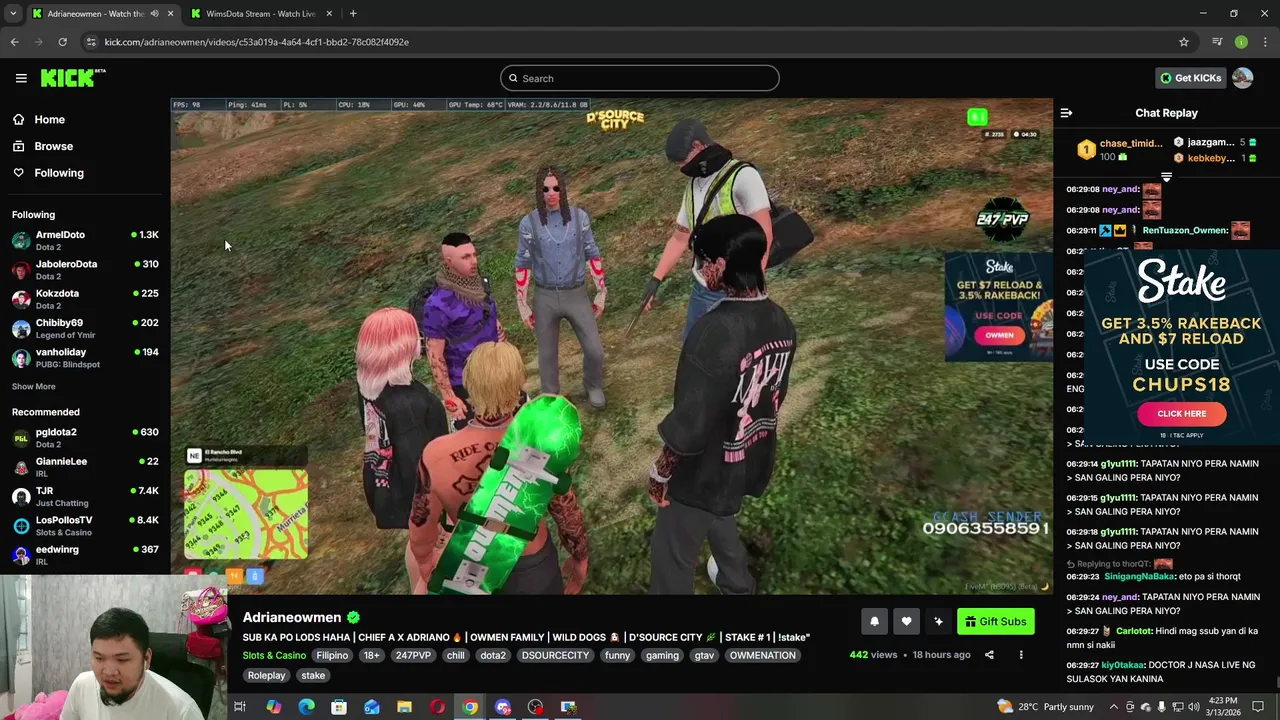Select the gtav tag
The image size is (1280, 720).
tap(704, 655)
